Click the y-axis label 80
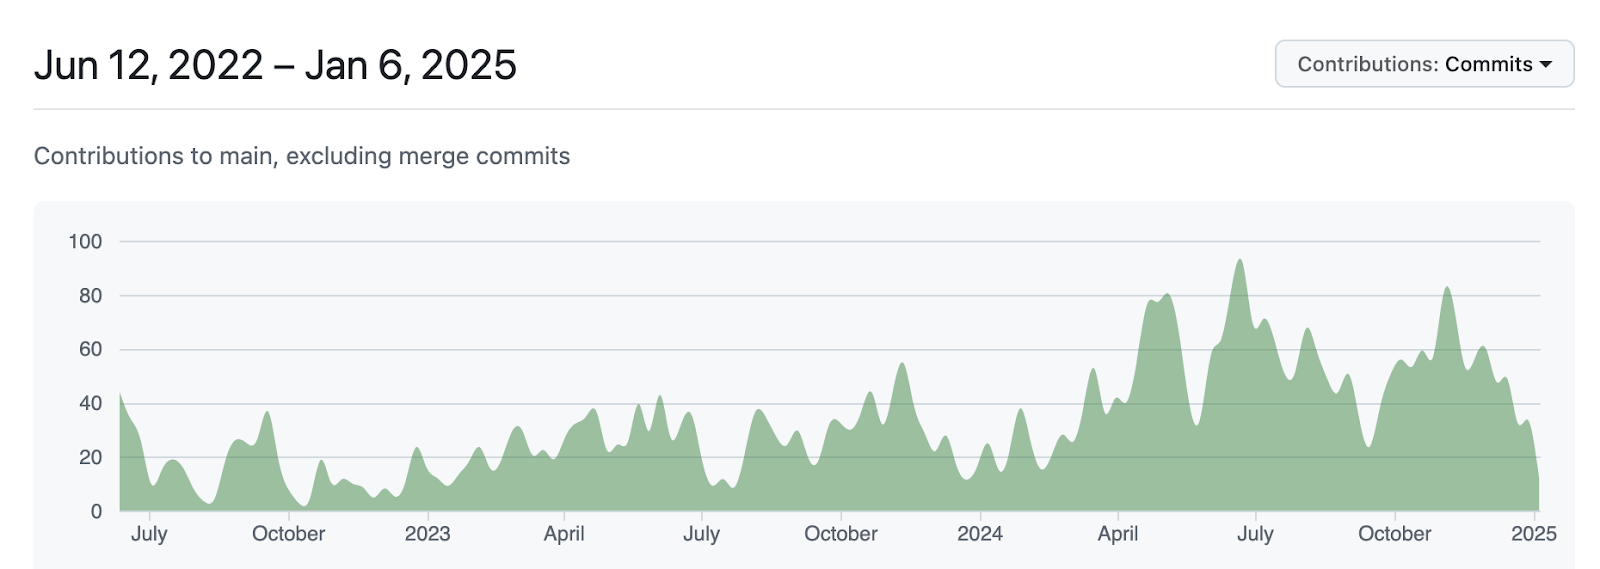 click(90, 295)
